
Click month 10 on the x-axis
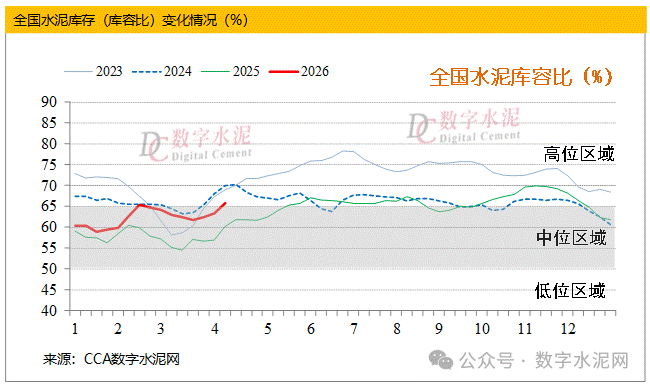[482, 329]
